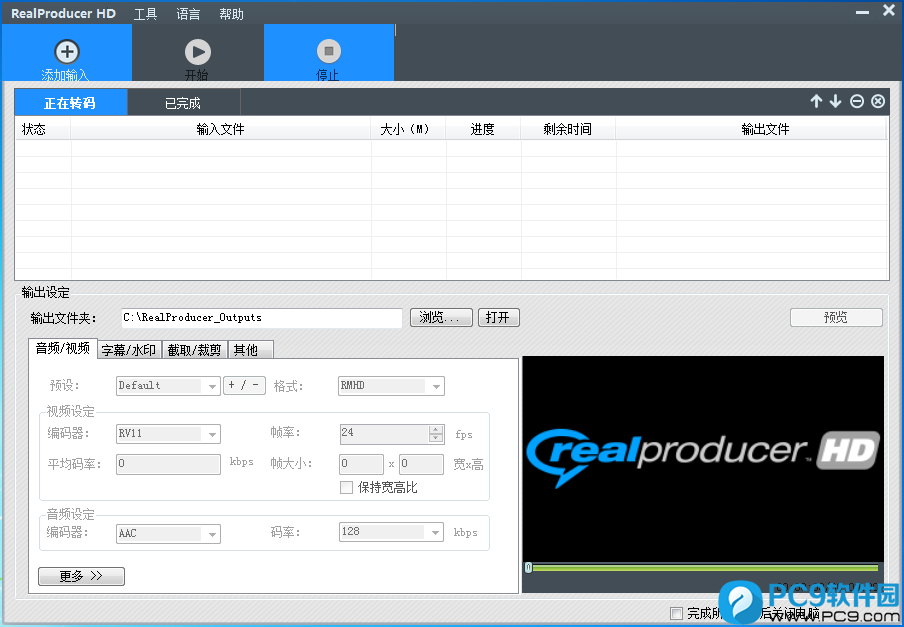This screenshot has height=627, width=904.
Task: Open the 工具 menu
Action: (x=145, y=14)
